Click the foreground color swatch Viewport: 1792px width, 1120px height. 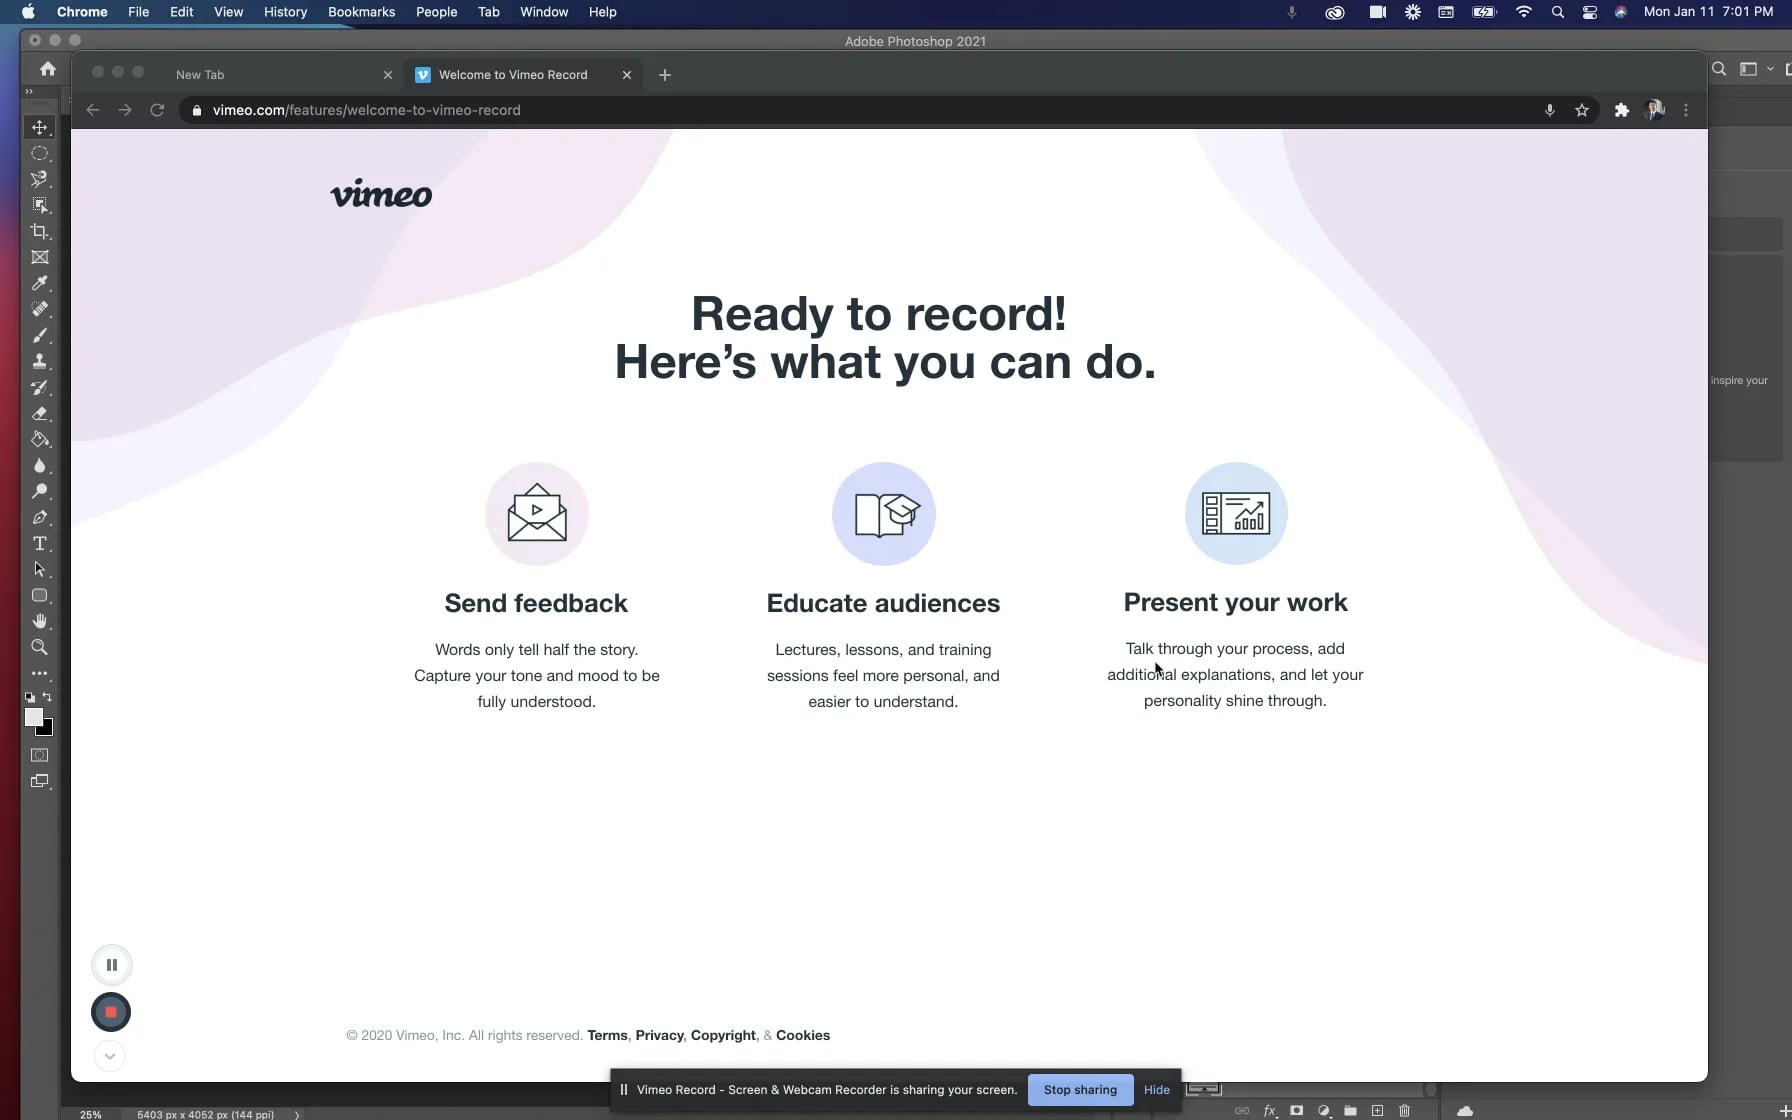(32, 716)
